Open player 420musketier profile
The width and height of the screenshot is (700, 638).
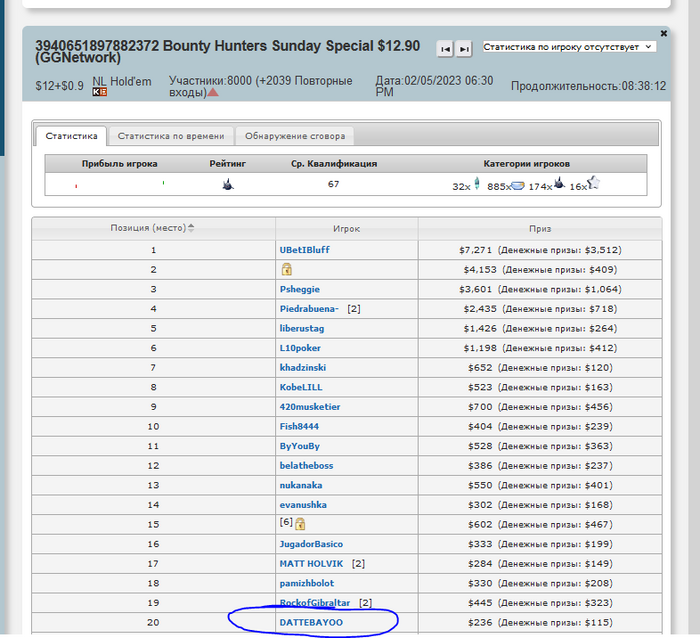pyautogui.click(x=310, y=407)
